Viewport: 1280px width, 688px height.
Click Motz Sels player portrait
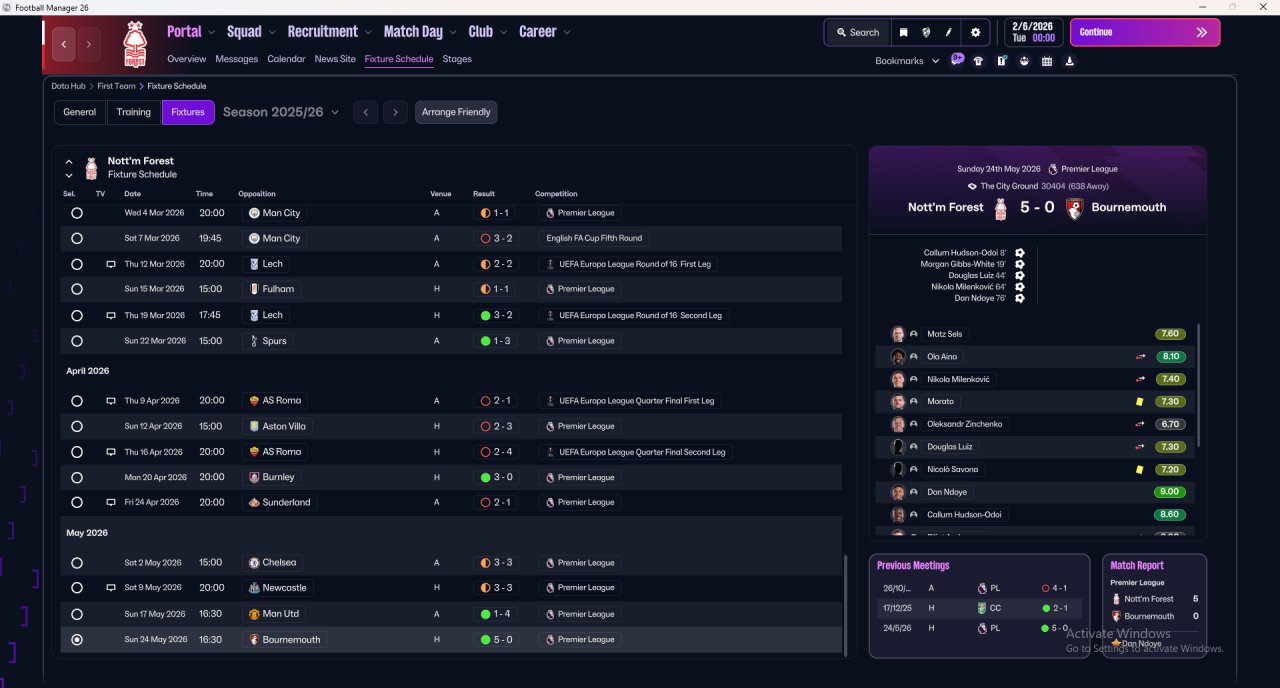point(898,334)
